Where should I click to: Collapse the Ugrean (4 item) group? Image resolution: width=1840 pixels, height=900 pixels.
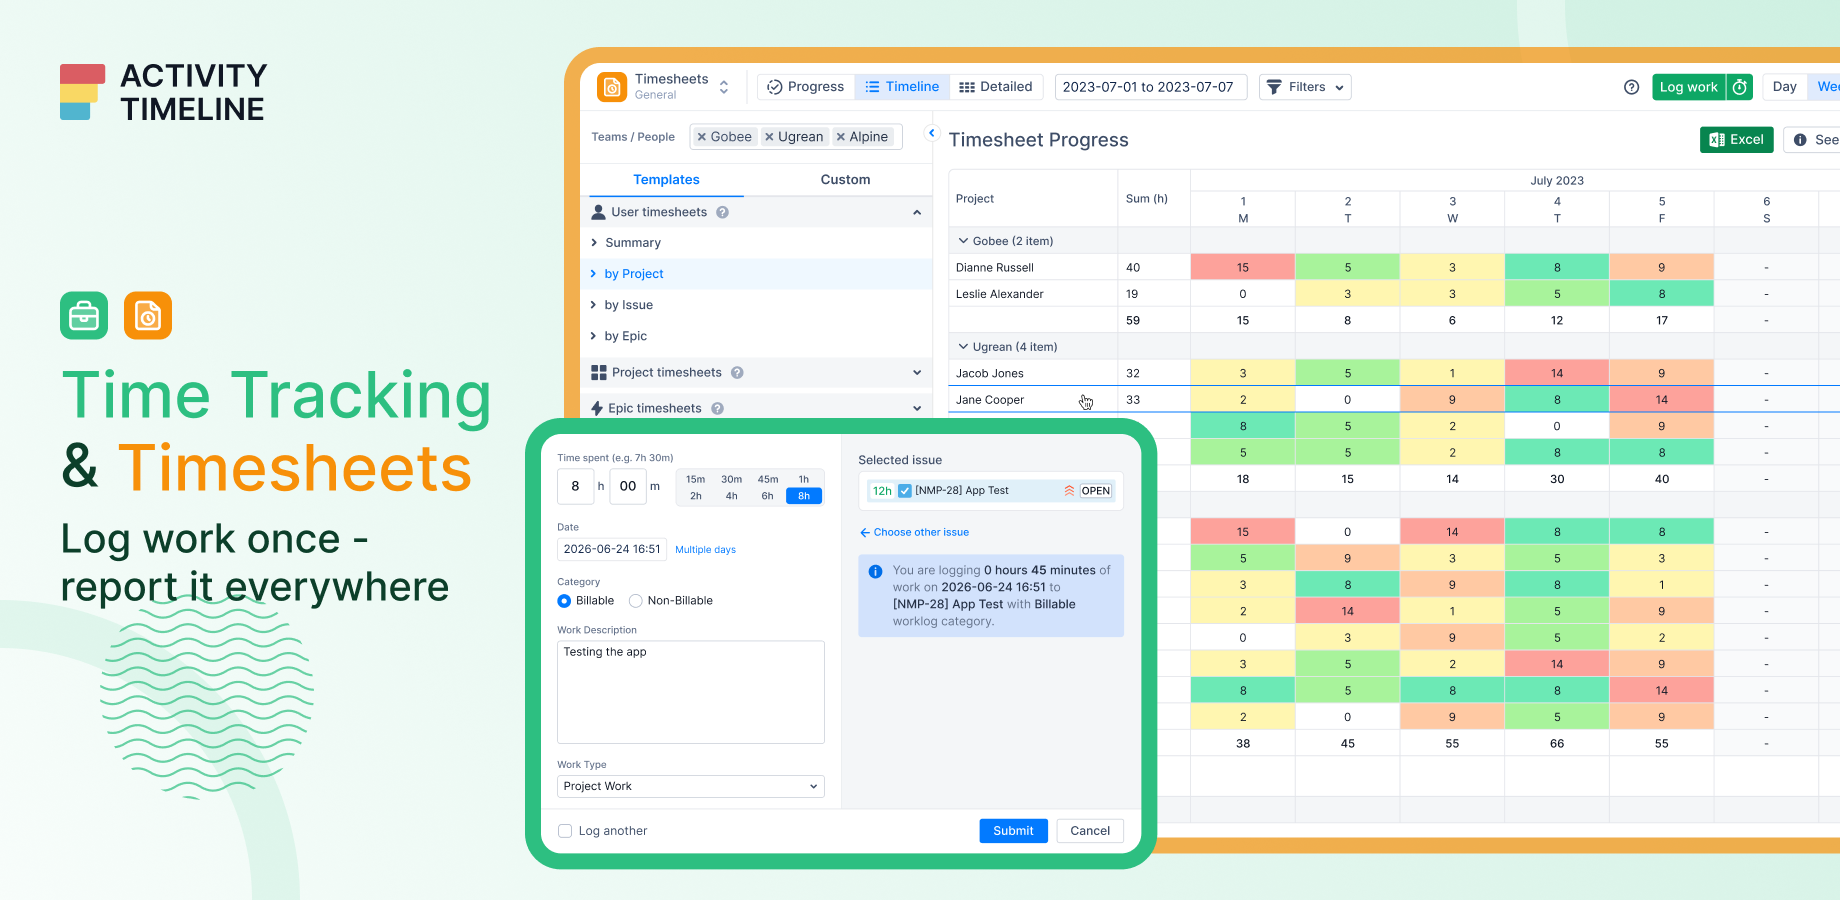964,347
